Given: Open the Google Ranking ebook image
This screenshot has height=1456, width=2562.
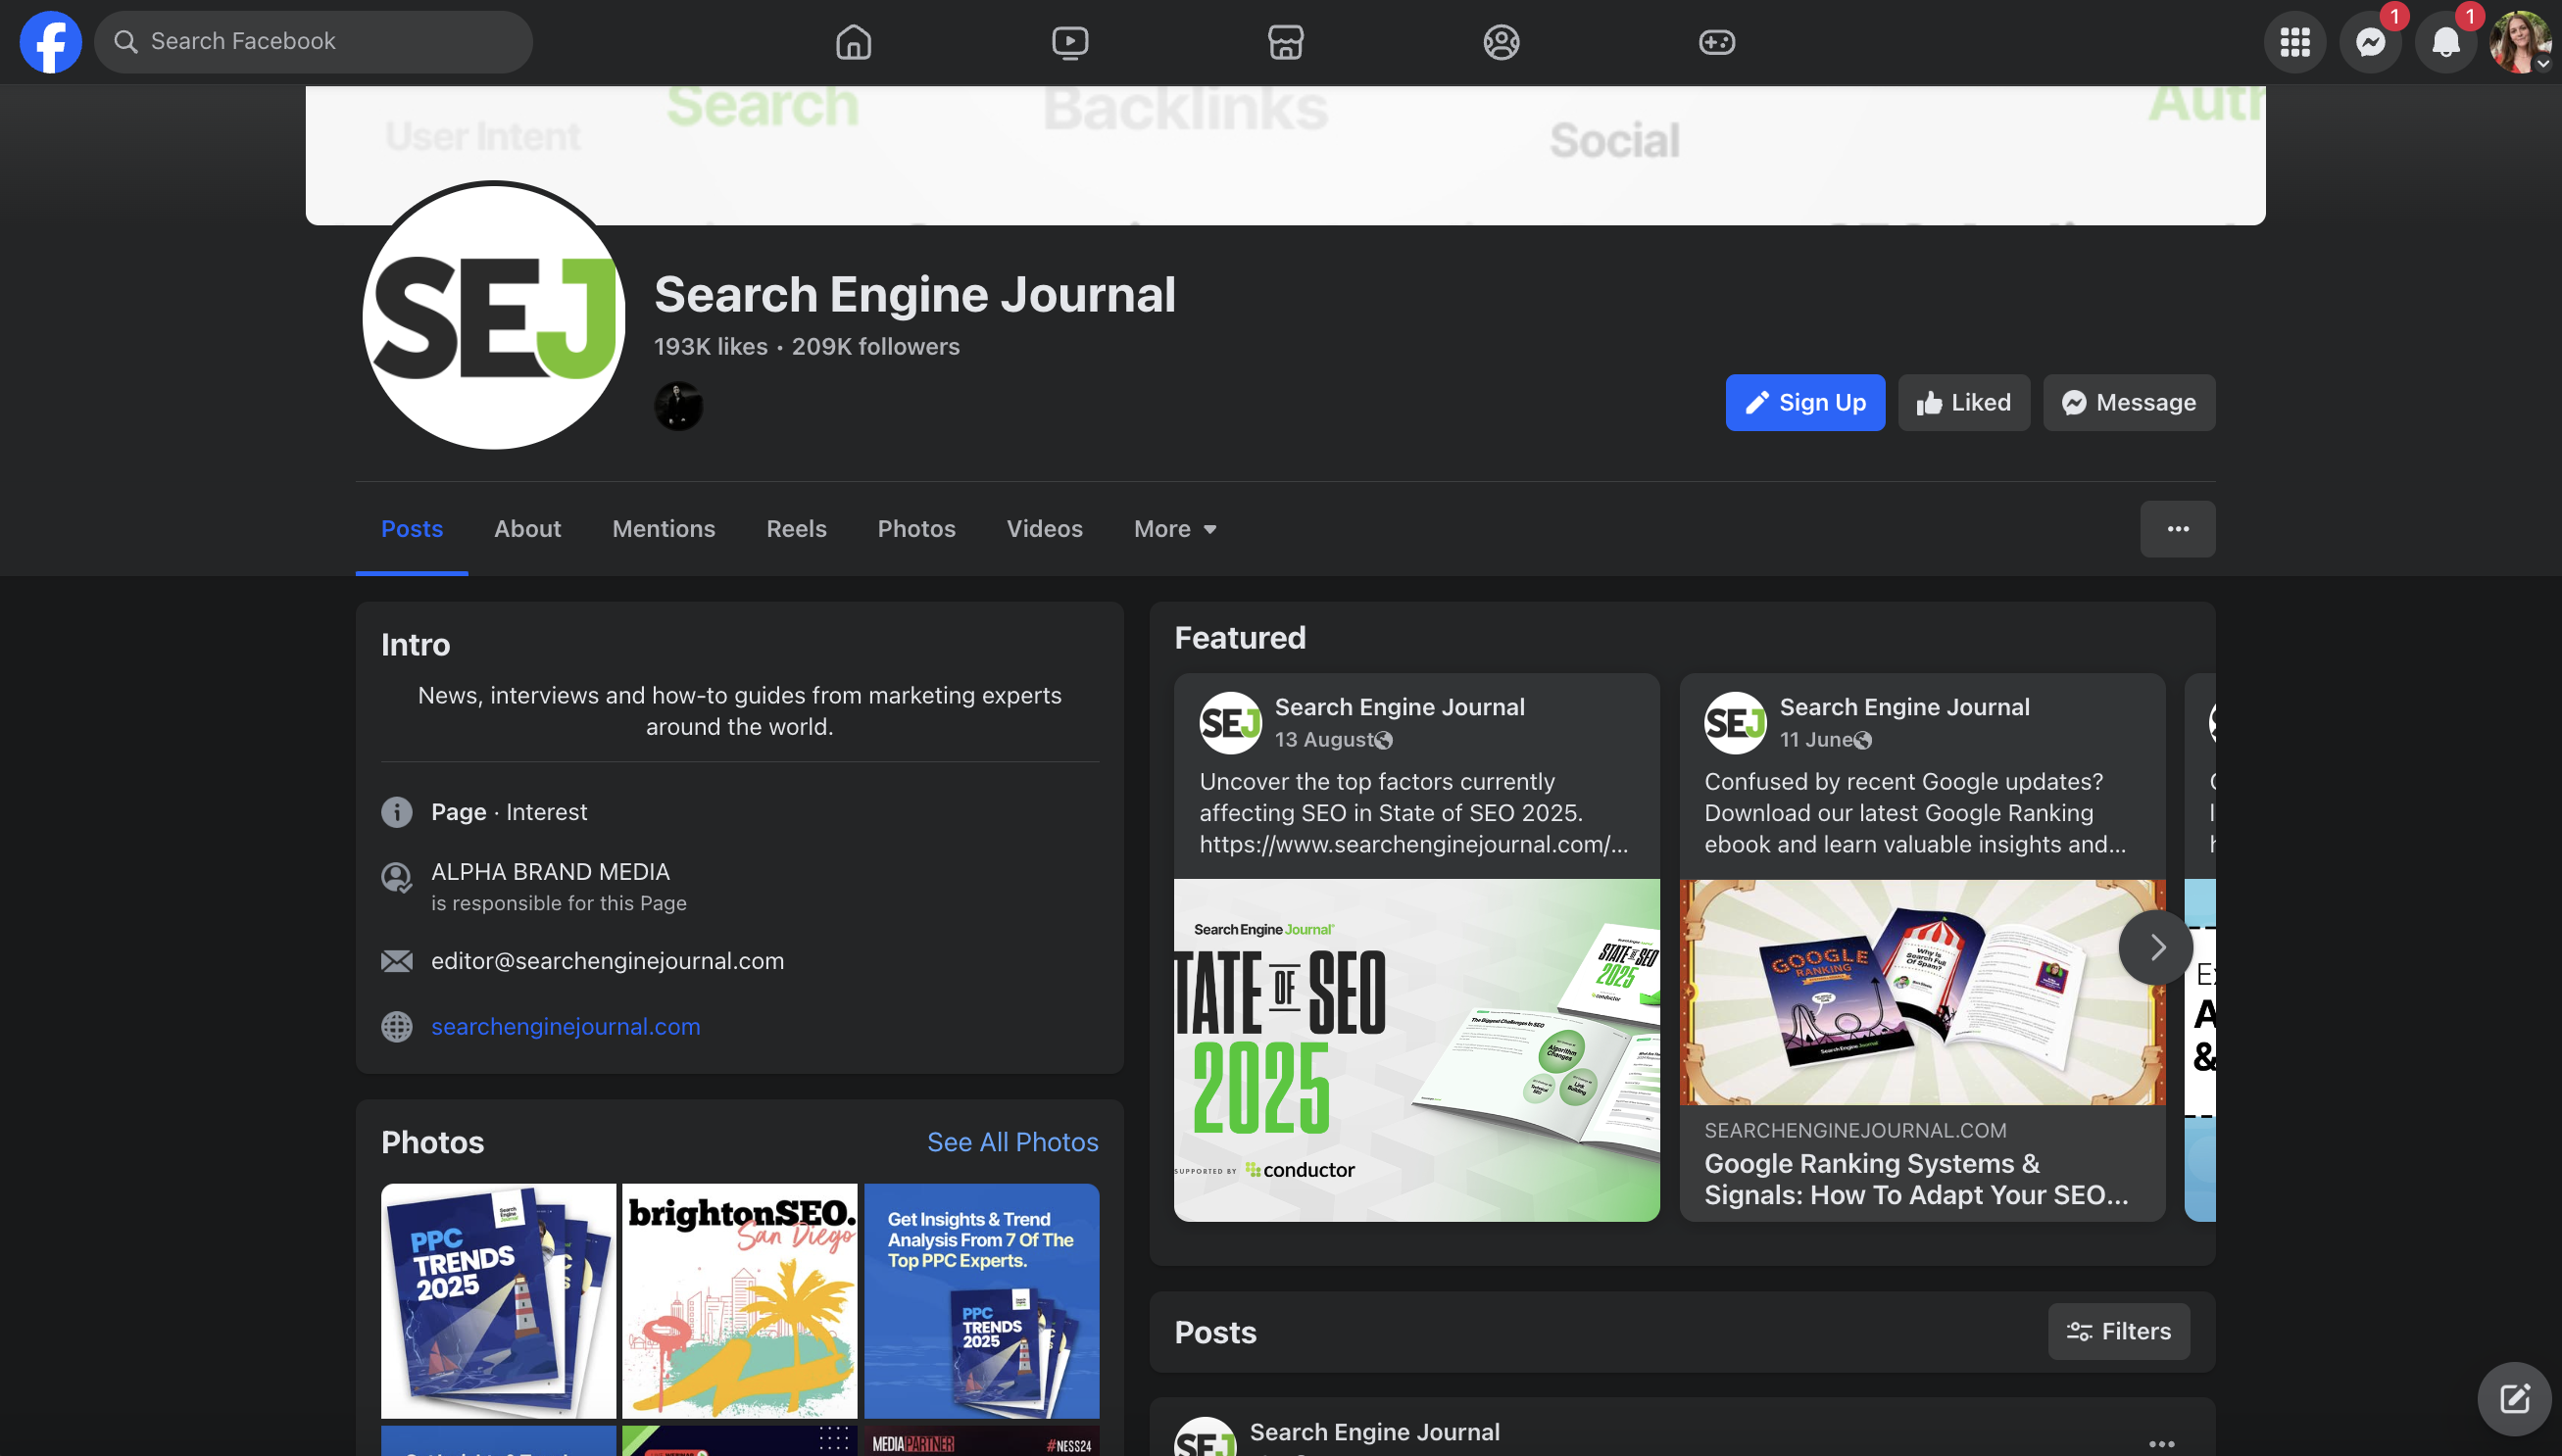Looking at the screenshot, I should (x=1922, y=992).
